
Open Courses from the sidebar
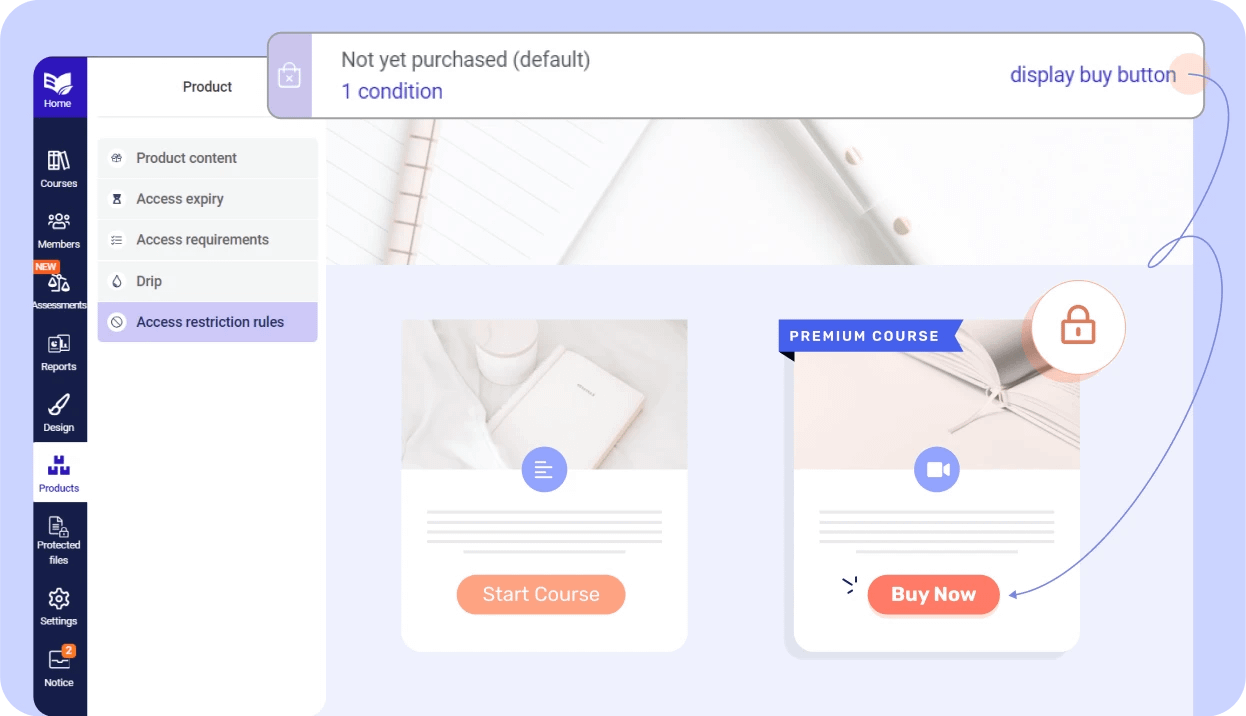click(x=59, y=162)
